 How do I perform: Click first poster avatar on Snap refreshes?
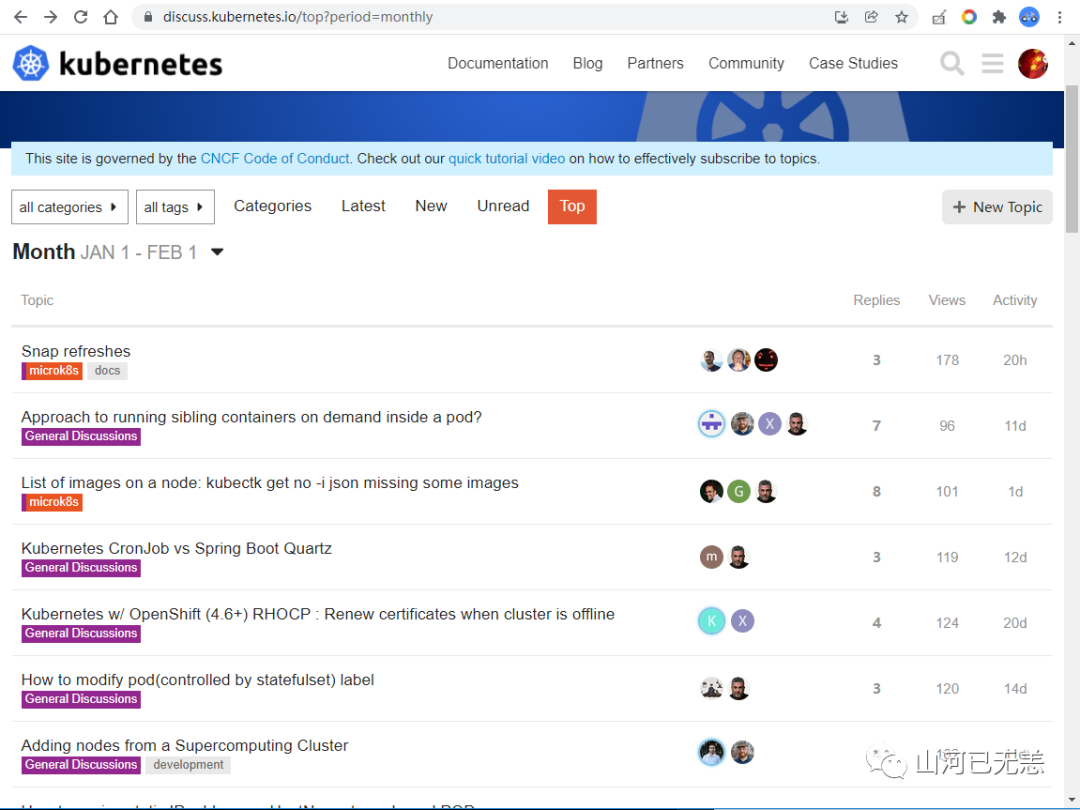711,360
